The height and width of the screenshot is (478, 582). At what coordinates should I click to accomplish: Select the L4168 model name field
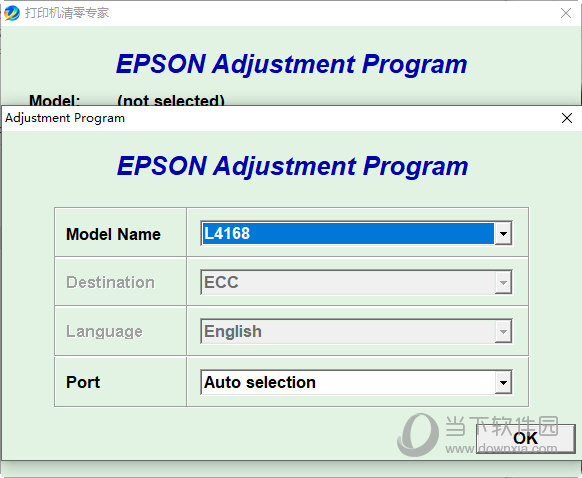click(x=356, y=233)
